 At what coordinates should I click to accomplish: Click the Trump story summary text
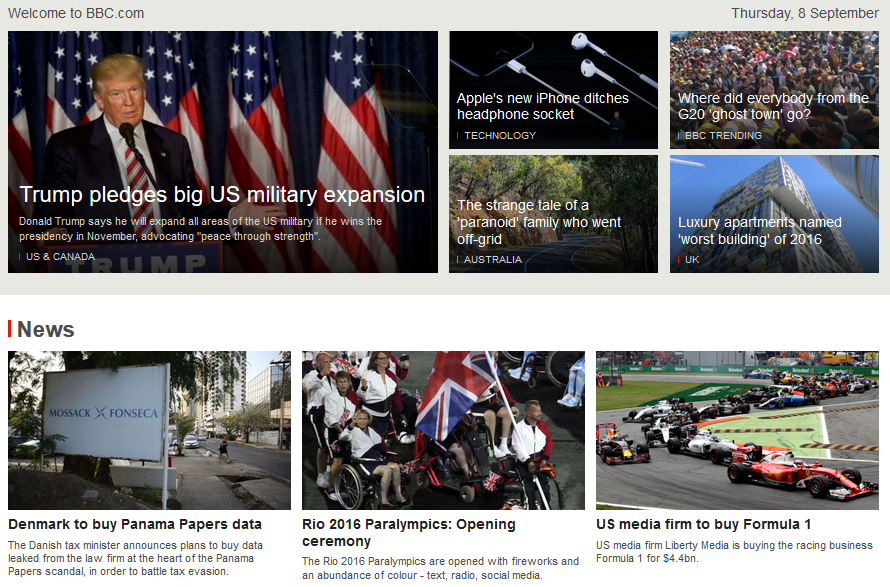pyautogui.click(x=200, y=229)
